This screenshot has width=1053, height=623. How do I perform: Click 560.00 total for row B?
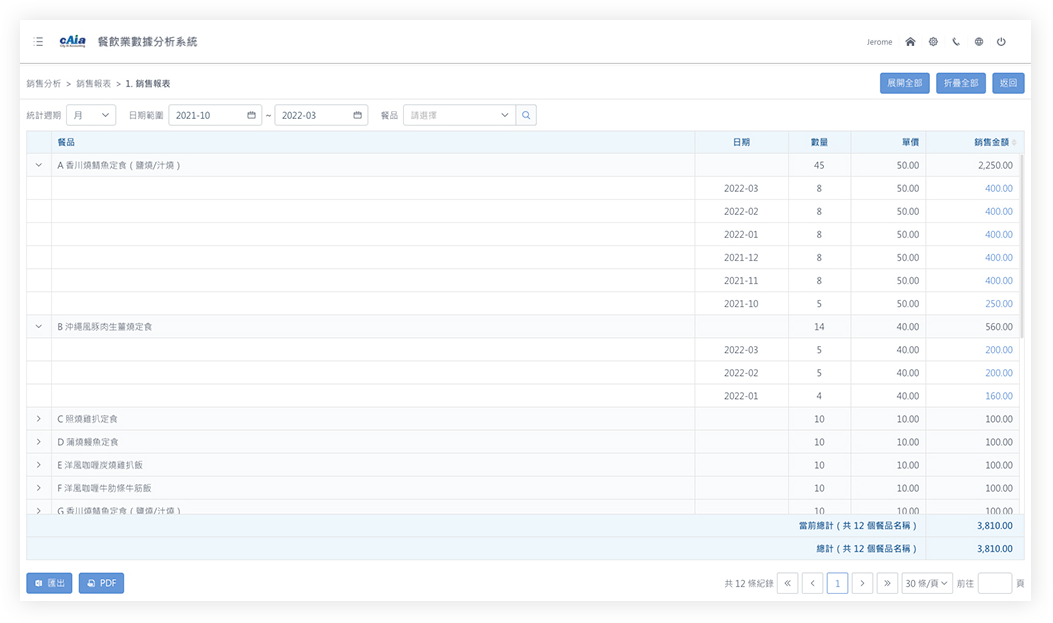pyautogui.click(x=999, y=327)
